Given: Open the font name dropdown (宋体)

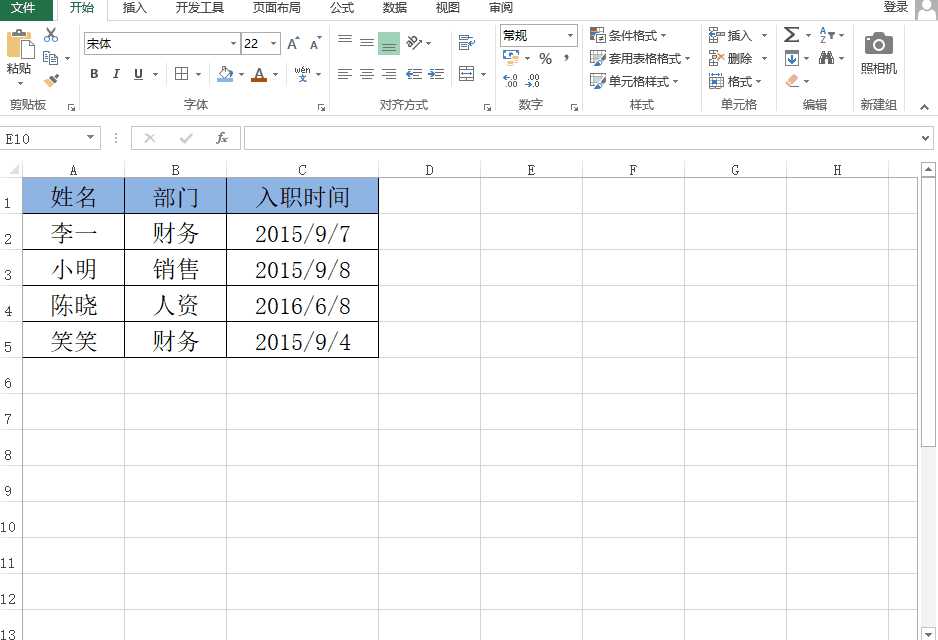Looking at the screenshot, I should (233, 44).
